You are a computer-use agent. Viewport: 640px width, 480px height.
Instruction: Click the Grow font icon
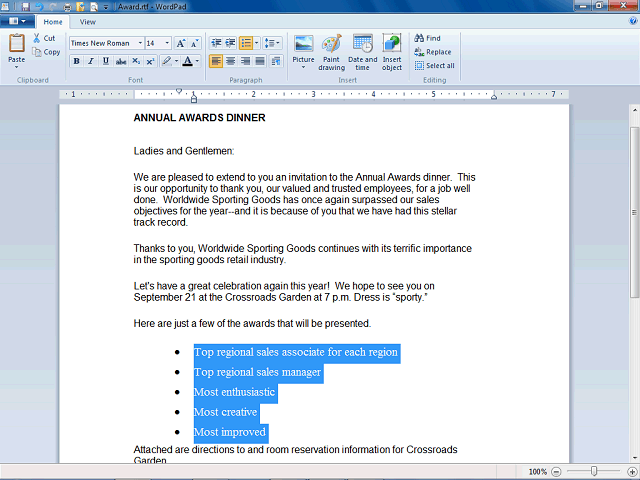coord(180,43)
